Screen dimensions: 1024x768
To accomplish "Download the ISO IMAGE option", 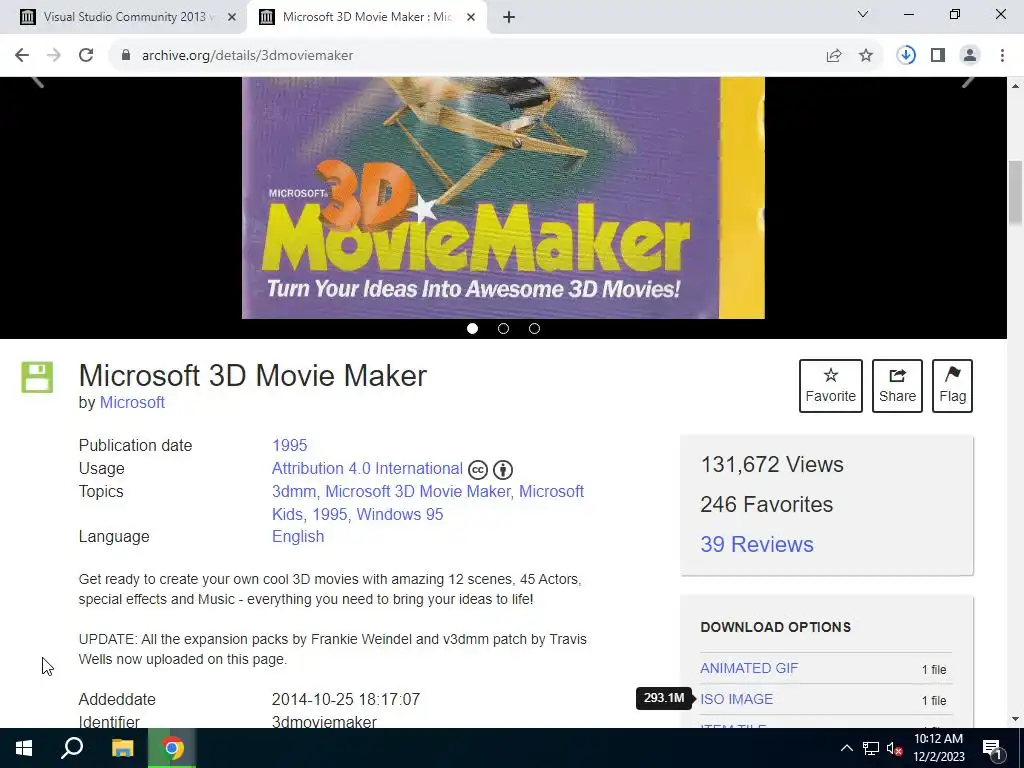I will point(737,699).
